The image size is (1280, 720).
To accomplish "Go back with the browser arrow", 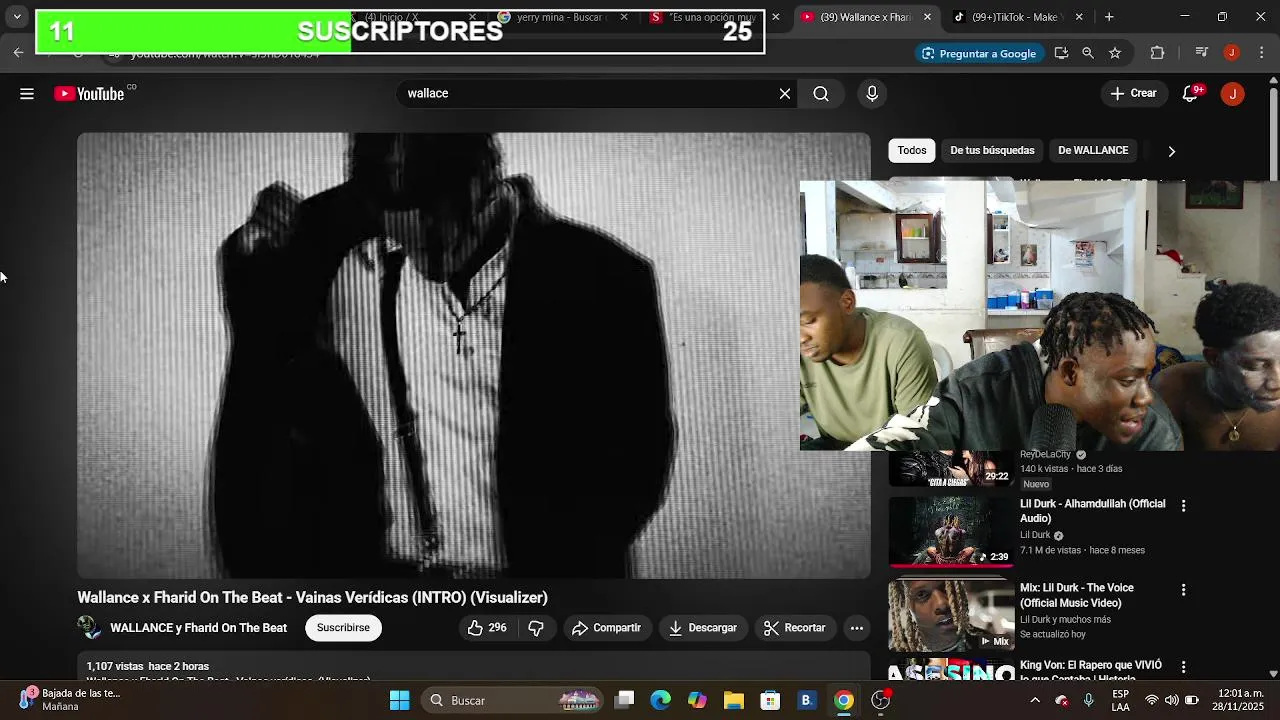I will pyautogui.click(x=18, y=53).
